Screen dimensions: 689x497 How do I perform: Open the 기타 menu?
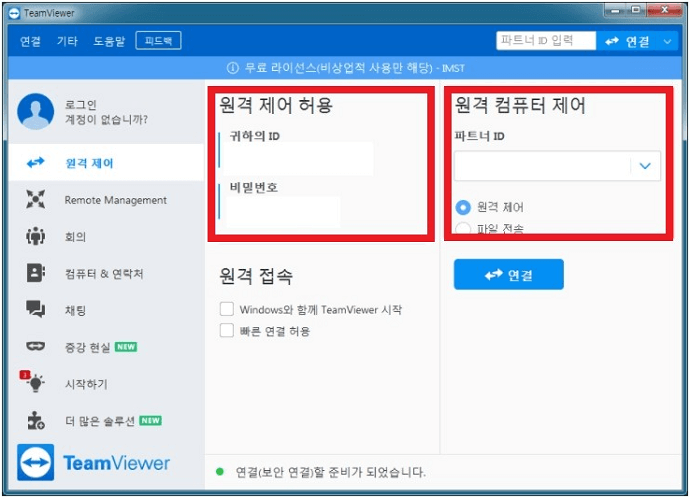(x=67, y=41)
